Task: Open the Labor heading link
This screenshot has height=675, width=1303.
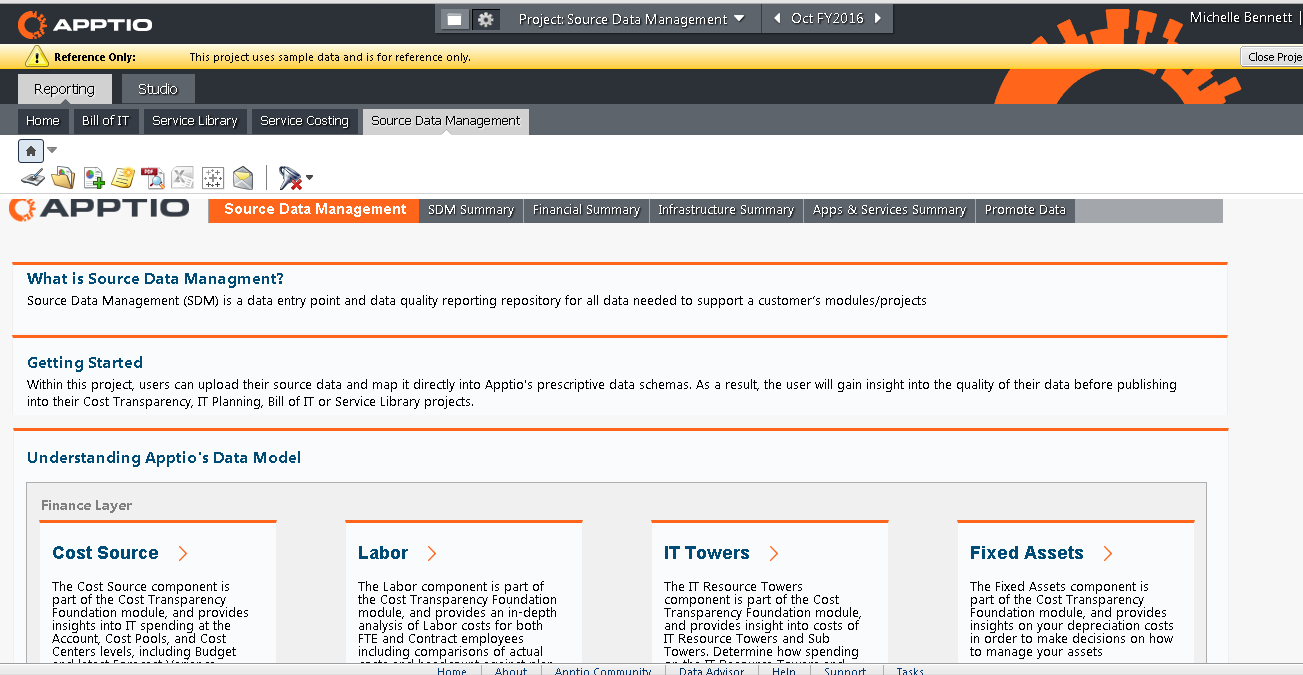Action: click(x=383, y=553)
